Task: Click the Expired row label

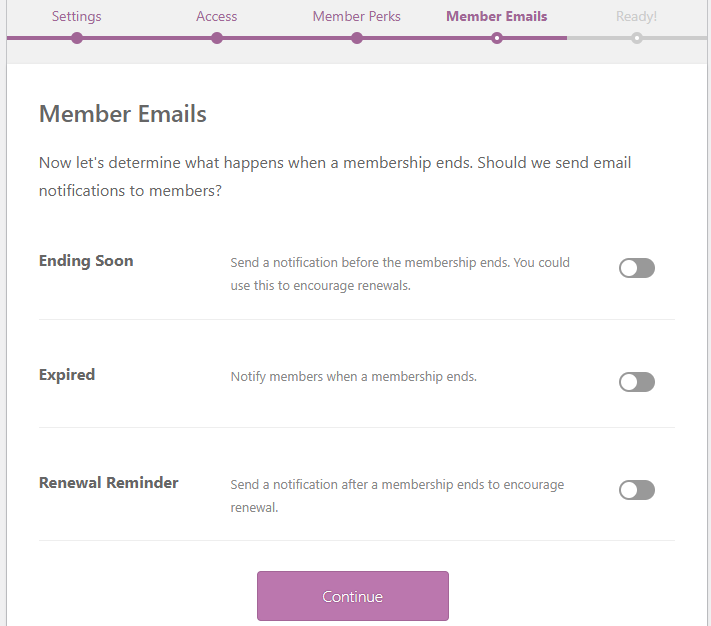Action: click(x=67, y=375)
